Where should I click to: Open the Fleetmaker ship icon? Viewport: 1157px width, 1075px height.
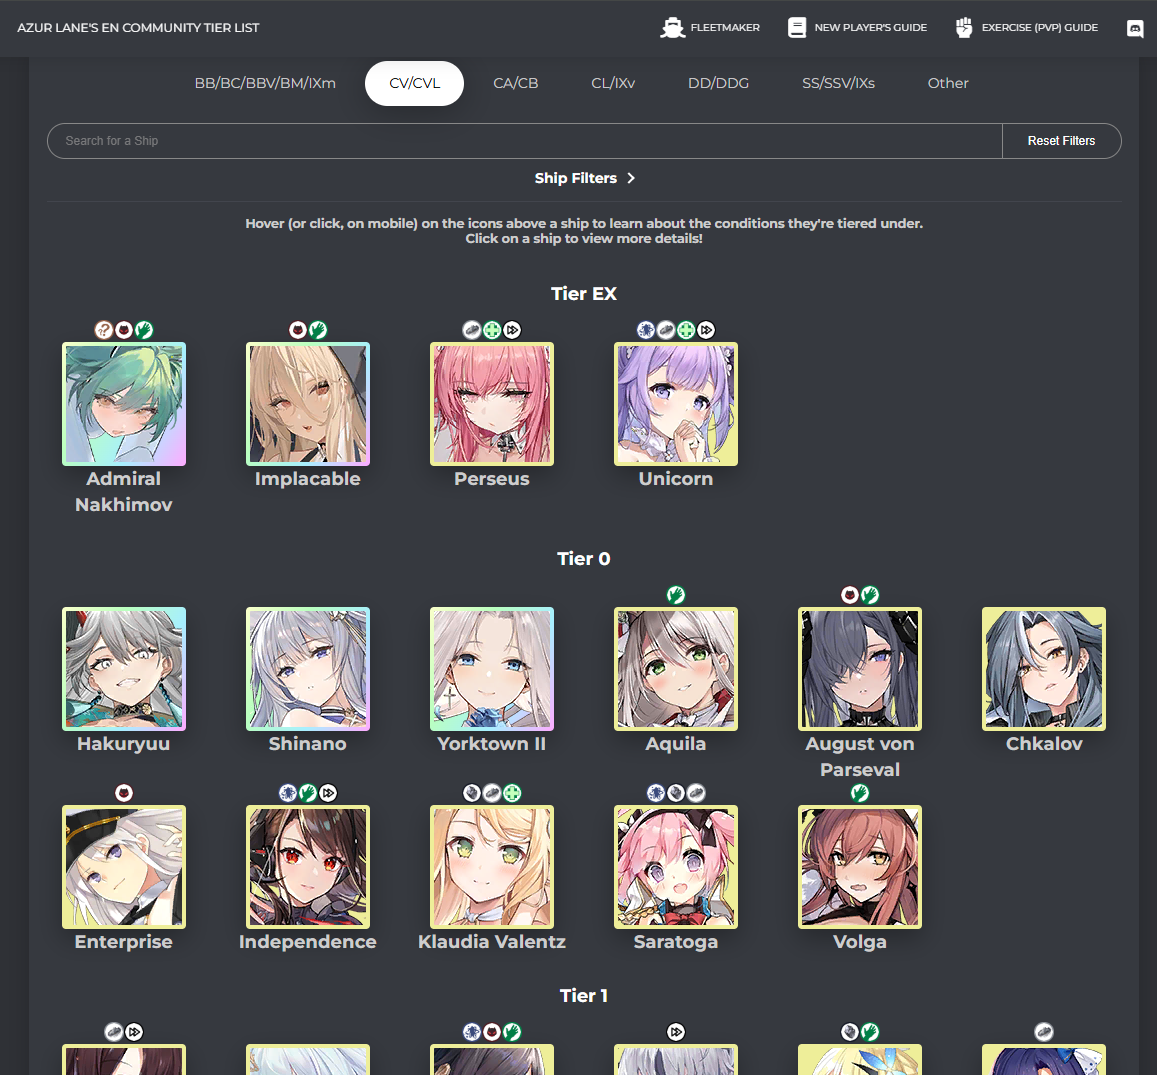coord(672,27)
